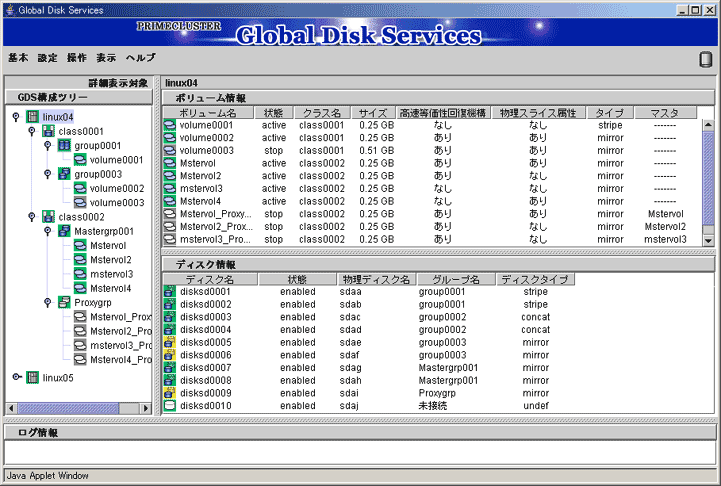Collapse the linux04 tree node
The width and height of the screenshot is (721, 486).
[x=16, y=117]
